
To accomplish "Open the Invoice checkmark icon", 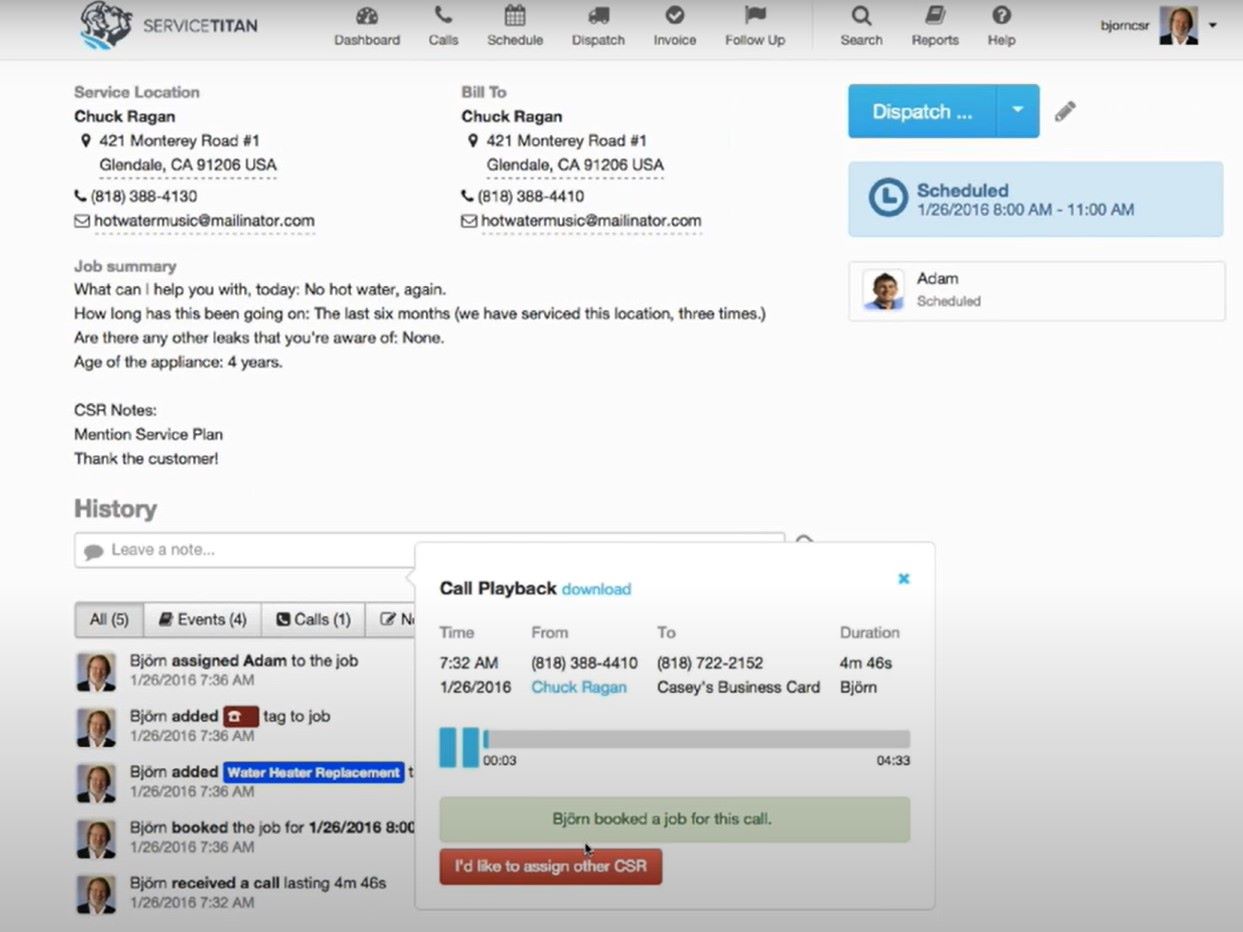I will pyautogui.click(x=675, y=16).
